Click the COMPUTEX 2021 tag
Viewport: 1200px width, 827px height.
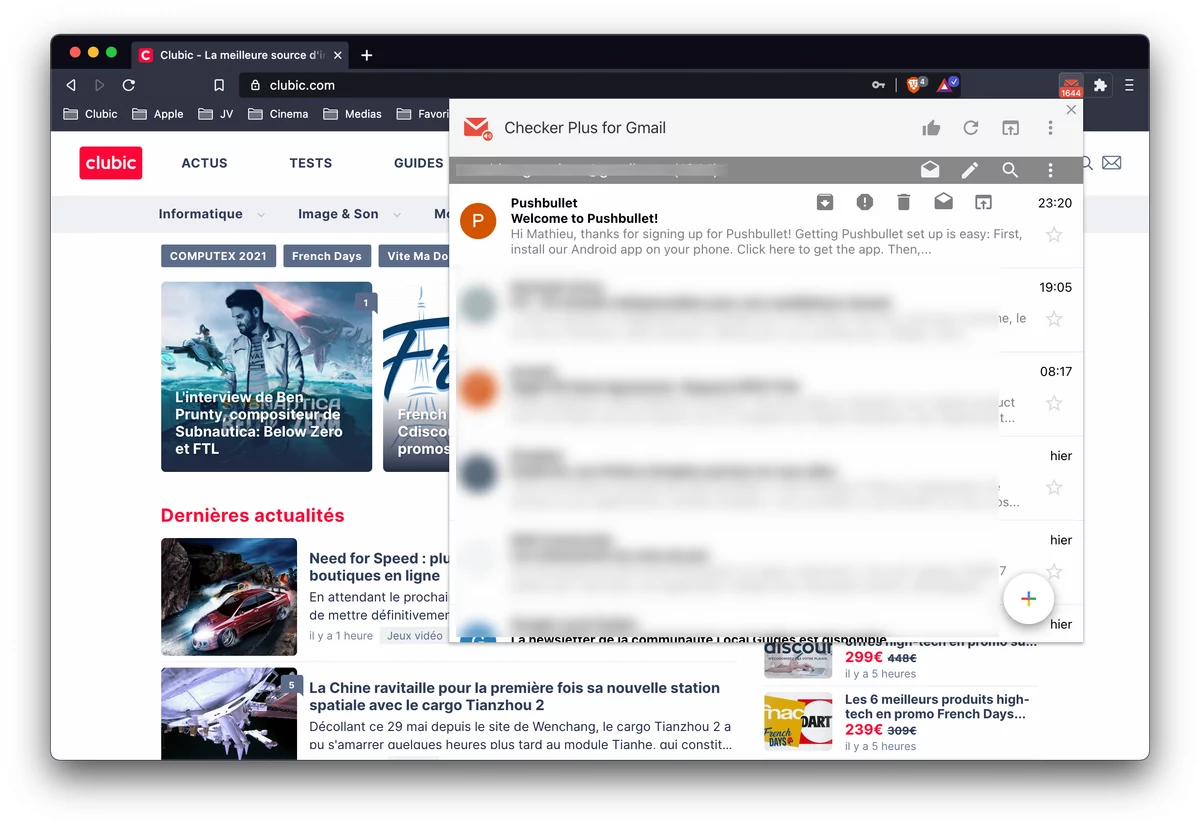click(218, 256)
